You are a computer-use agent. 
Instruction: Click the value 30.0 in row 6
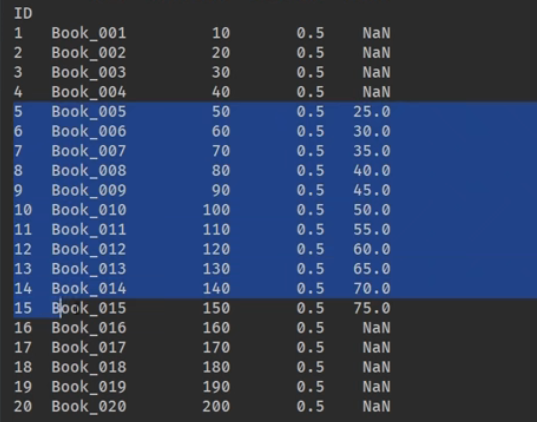tap(372, 131)
